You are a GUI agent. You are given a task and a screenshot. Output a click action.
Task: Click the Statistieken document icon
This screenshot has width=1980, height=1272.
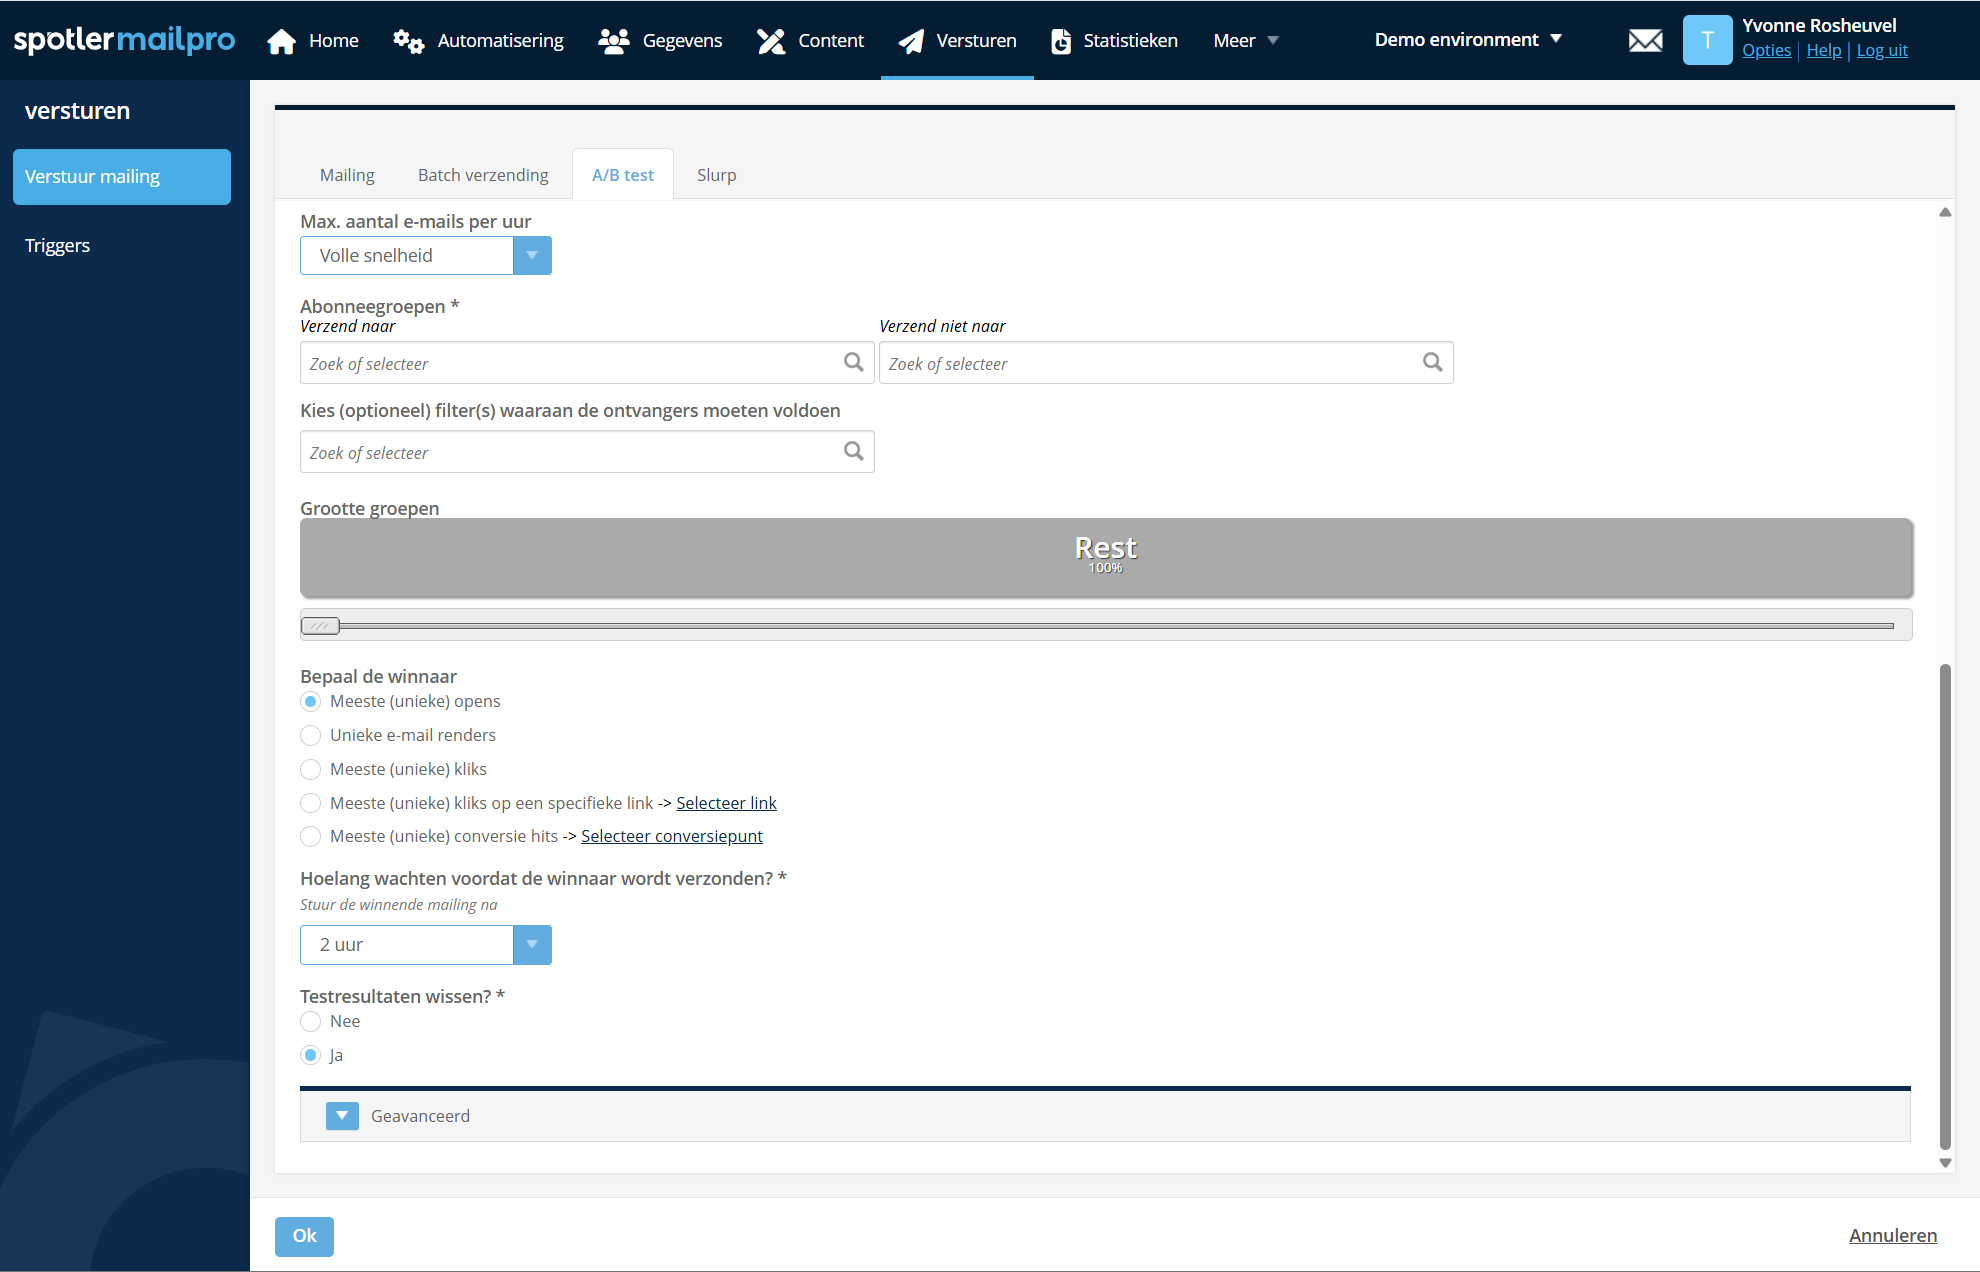[x=1061, y=41]
